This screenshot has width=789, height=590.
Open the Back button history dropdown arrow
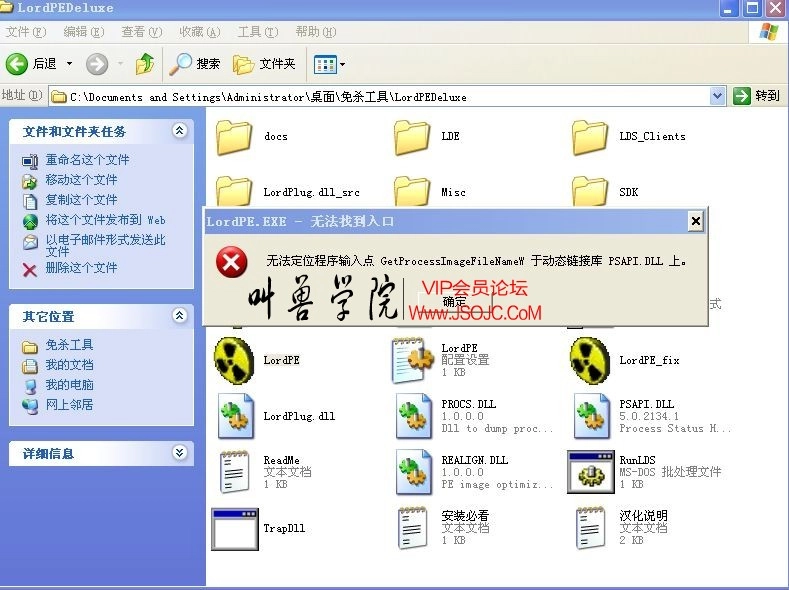click(69, 64)
